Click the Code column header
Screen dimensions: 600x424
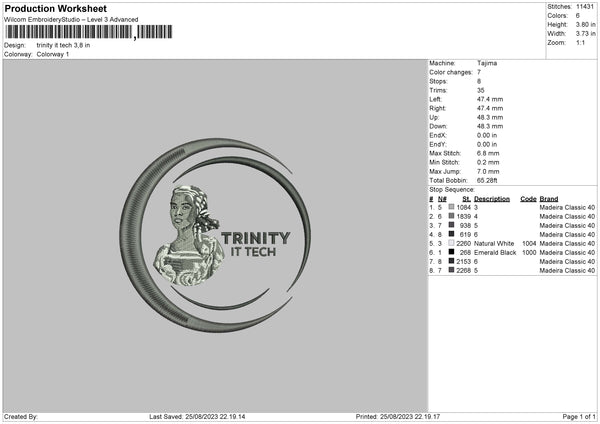click(528, 199)
